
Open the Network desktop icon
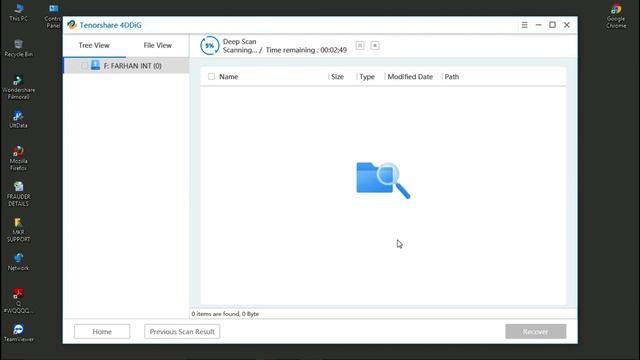point(18,262)
